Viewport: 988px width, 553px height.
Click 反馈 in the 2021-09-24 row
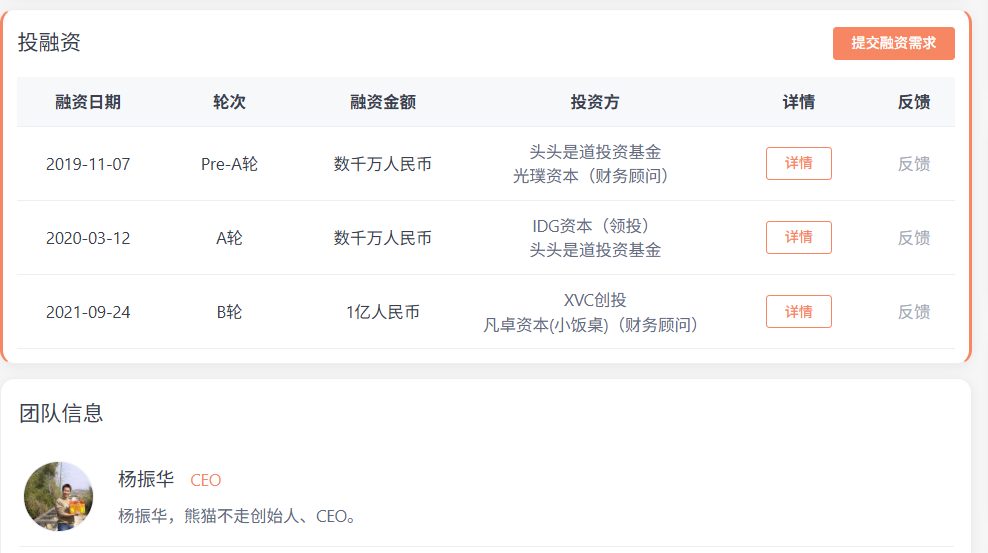point(914,312)
